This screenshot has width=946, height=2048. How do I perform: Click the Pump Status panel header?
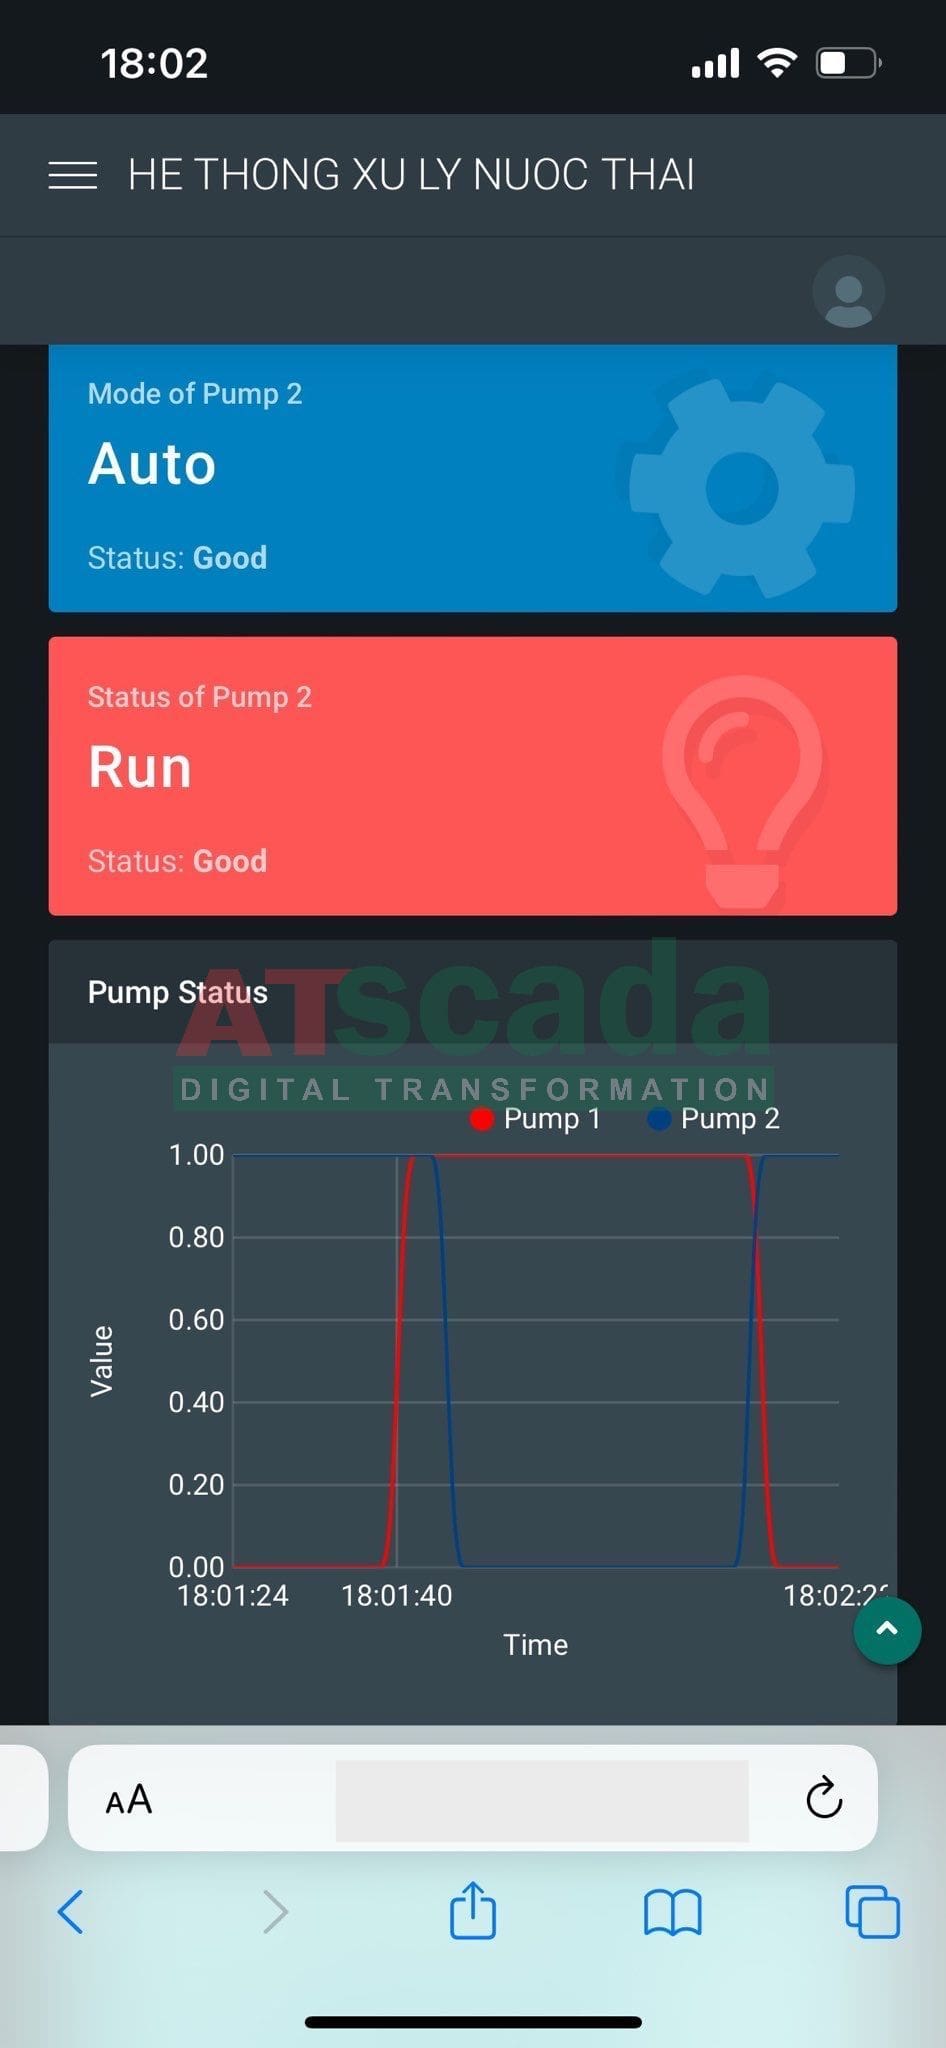click(x=178, y=992)
